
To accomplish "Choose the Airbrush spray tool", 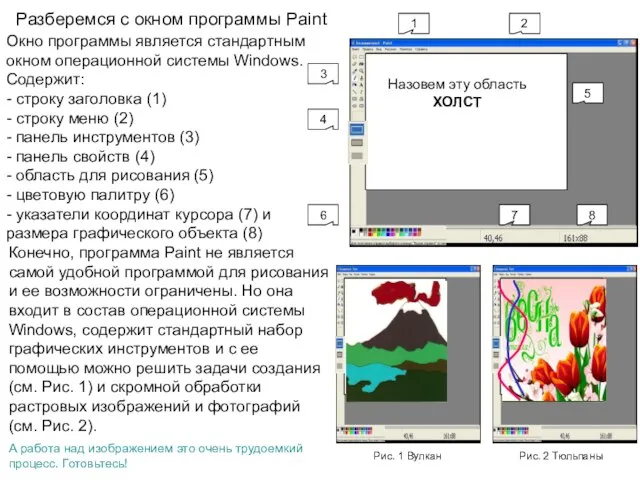I will [354, 84].
